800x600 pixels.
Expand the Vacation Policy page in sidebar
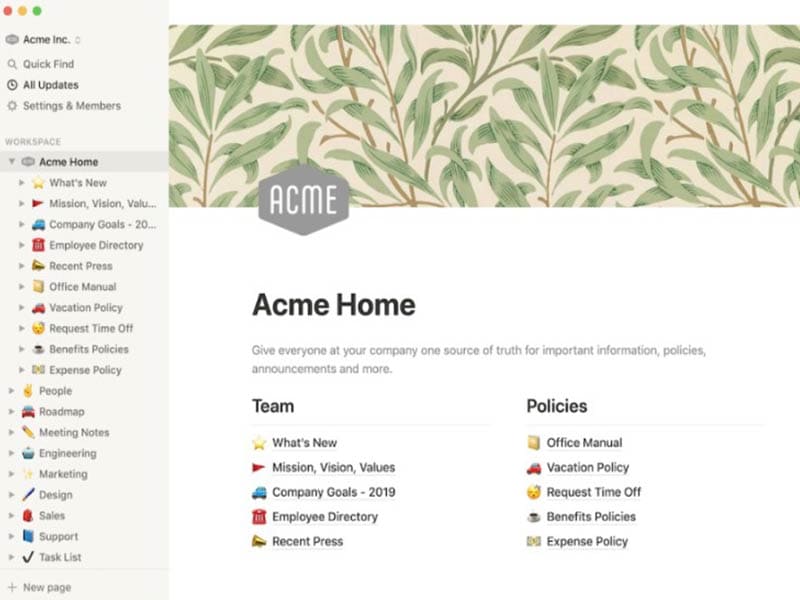tap(20, 307)
